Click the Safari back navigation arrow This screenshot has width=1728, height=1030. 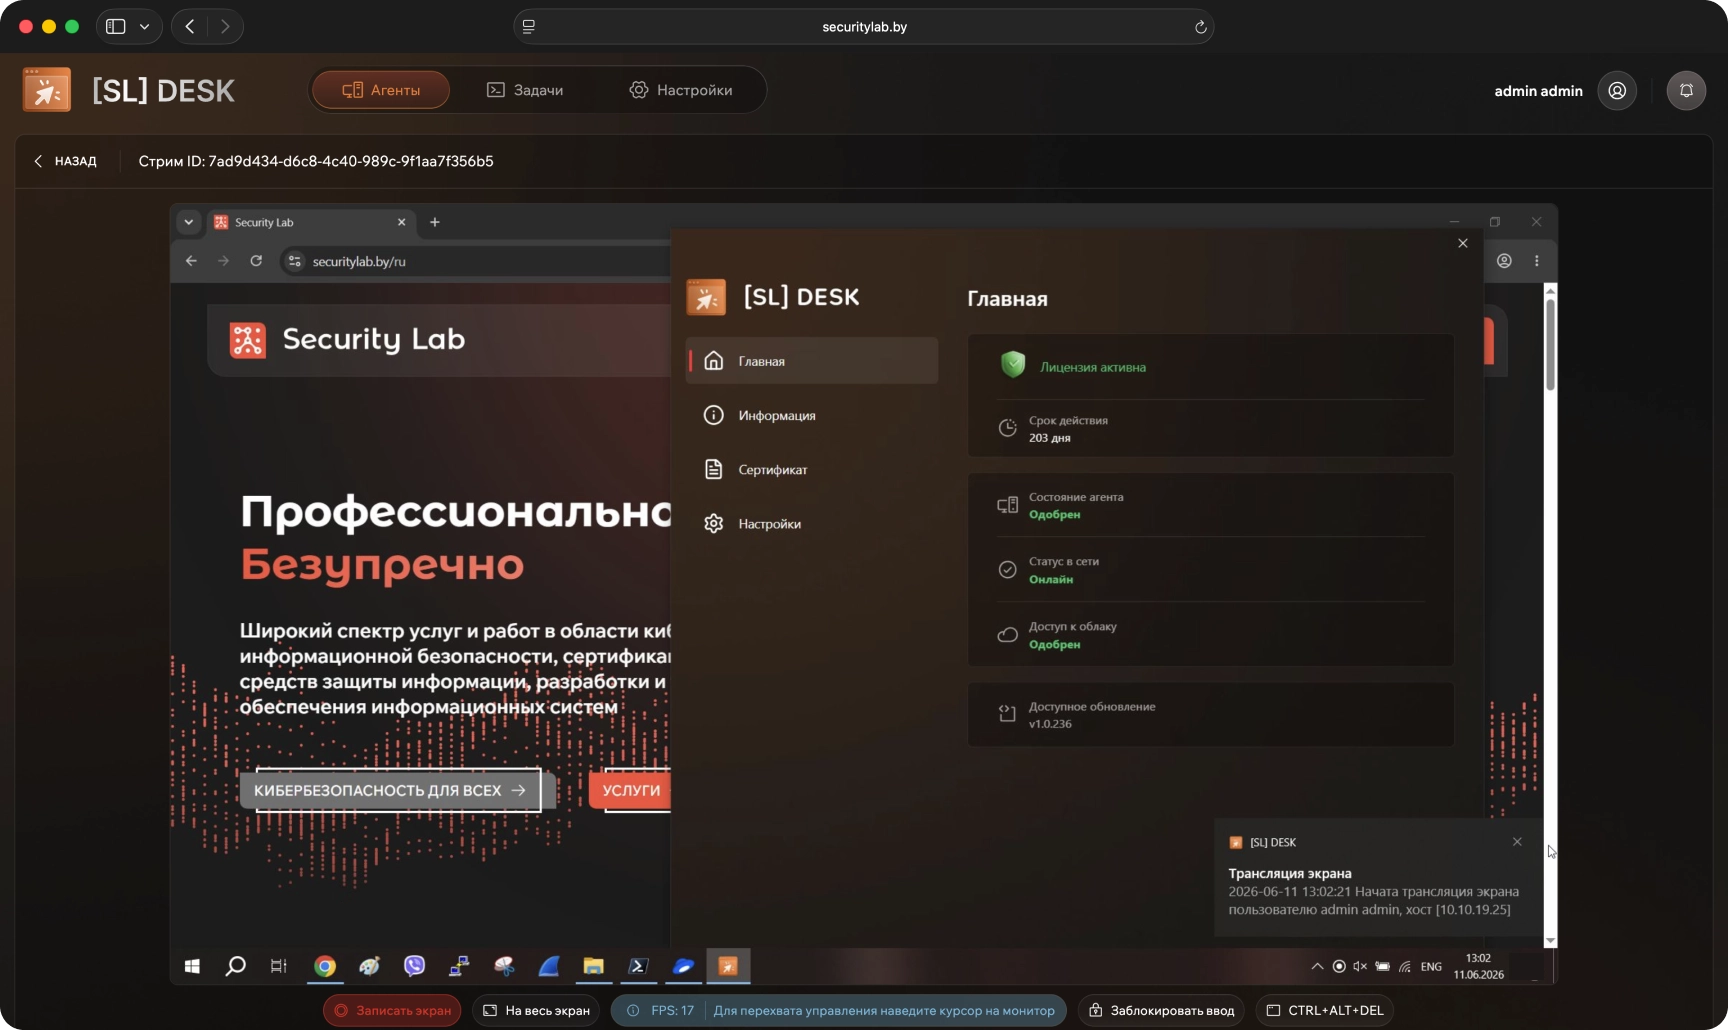click(x=190, y=27)
